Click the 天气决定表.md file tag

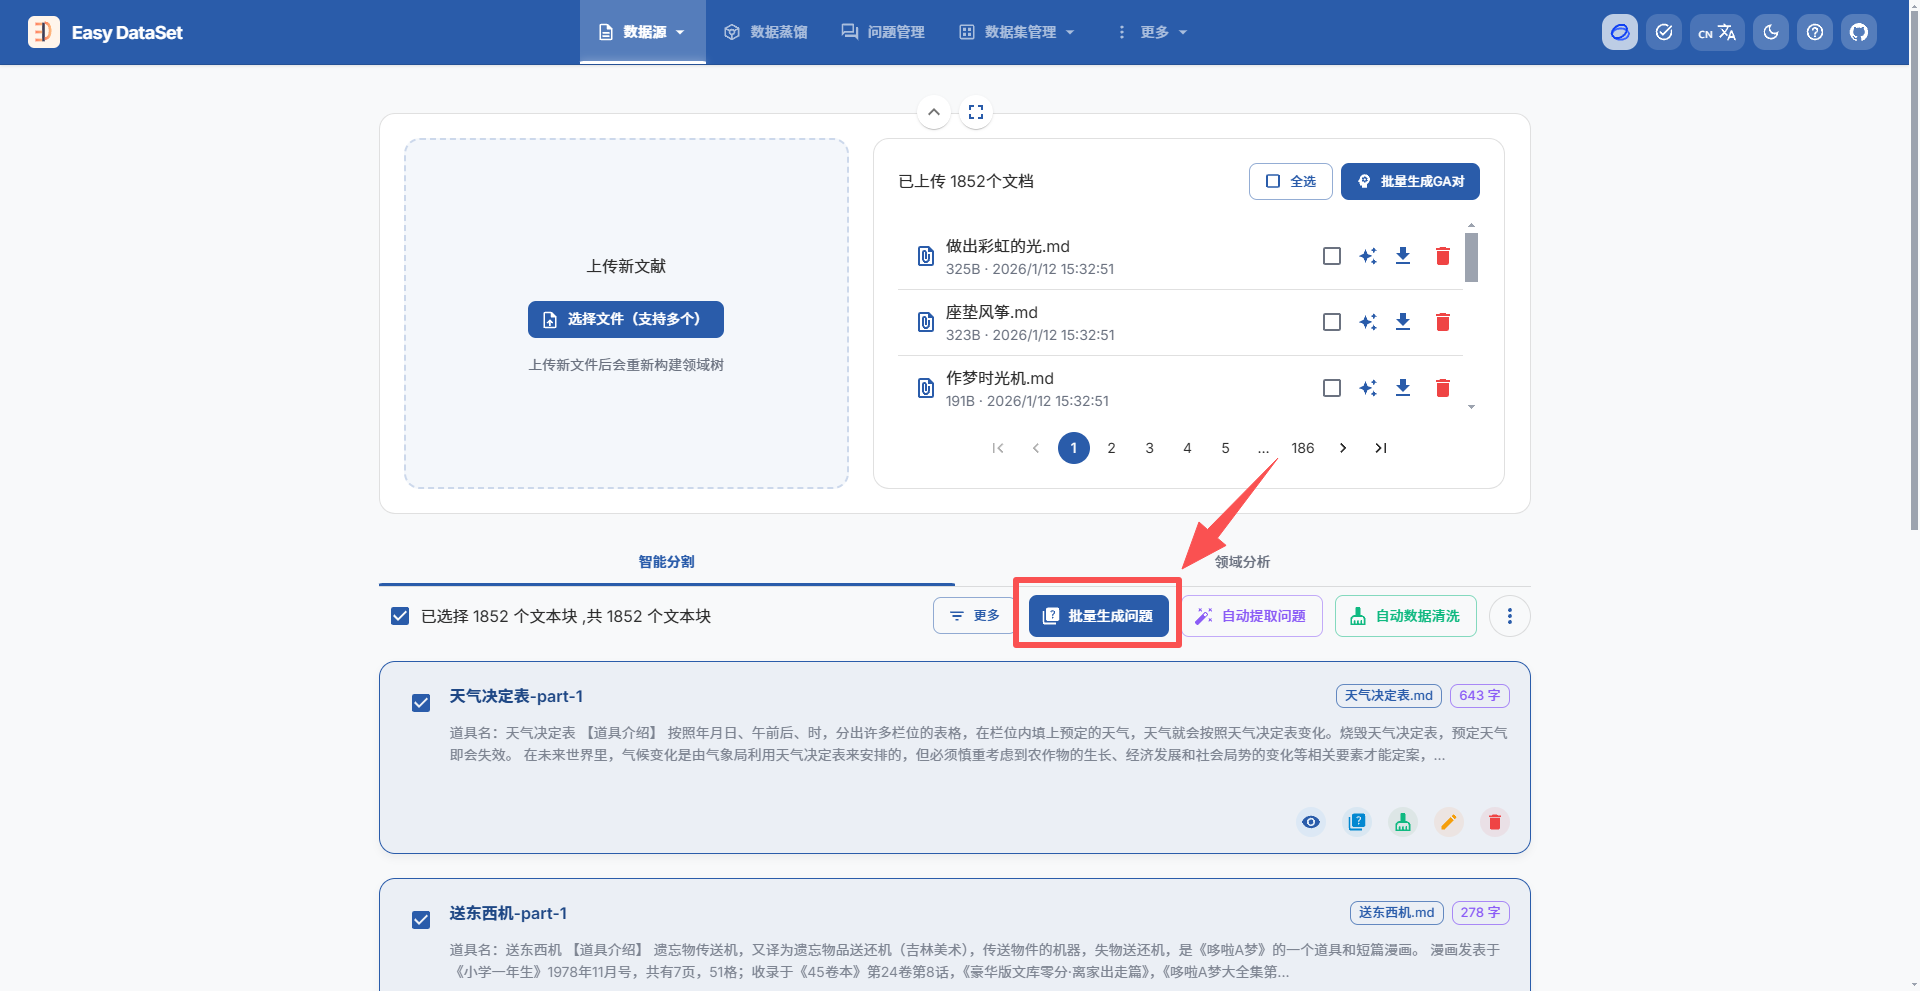pyautogui.click(x=1389, y=696)
